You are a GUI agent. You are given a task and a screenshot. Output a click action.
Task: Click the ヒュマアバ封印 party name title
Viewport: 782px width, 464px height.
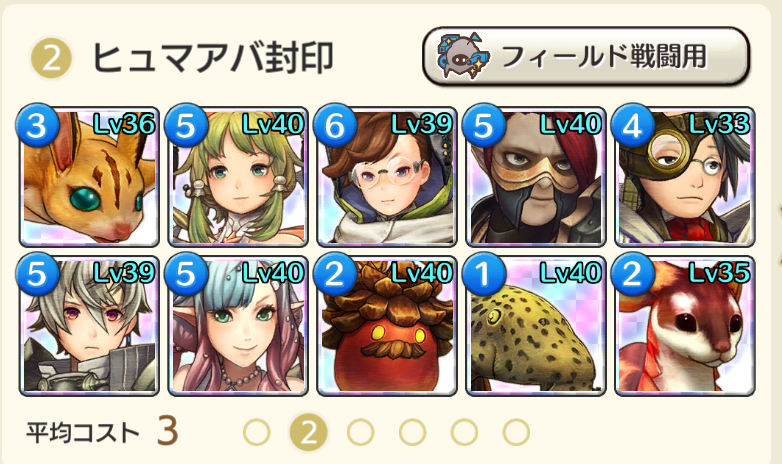213,57
